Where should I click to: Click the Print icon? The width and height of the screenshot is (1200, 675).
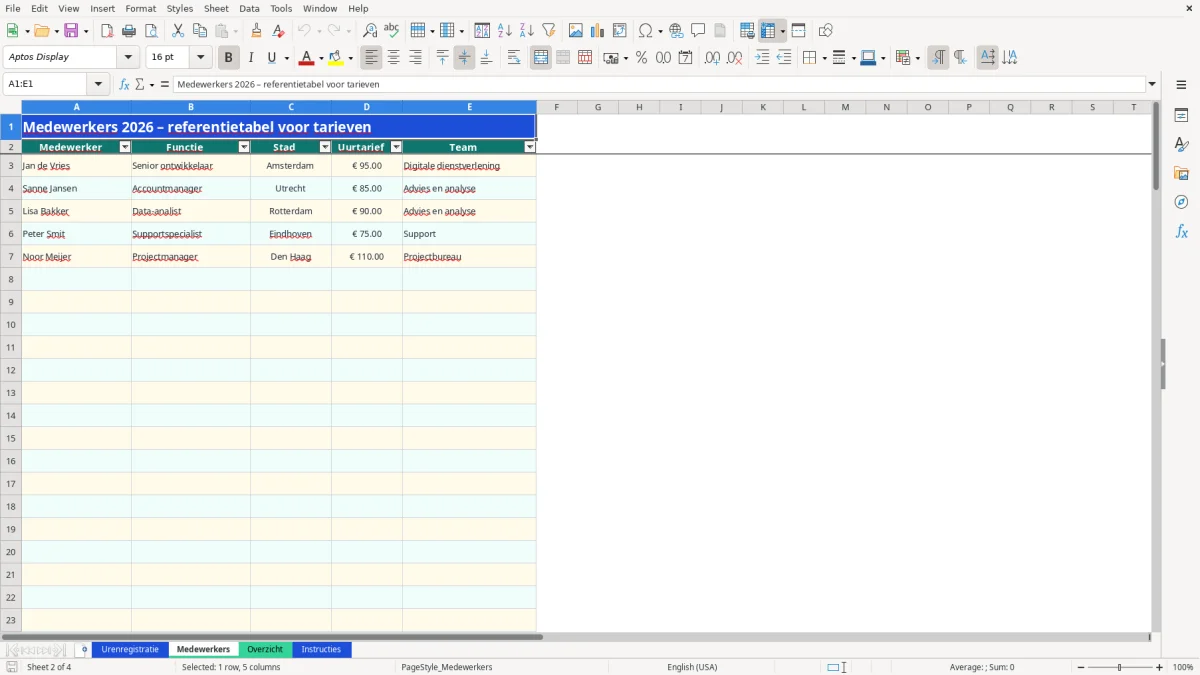(x=129, y=31)
